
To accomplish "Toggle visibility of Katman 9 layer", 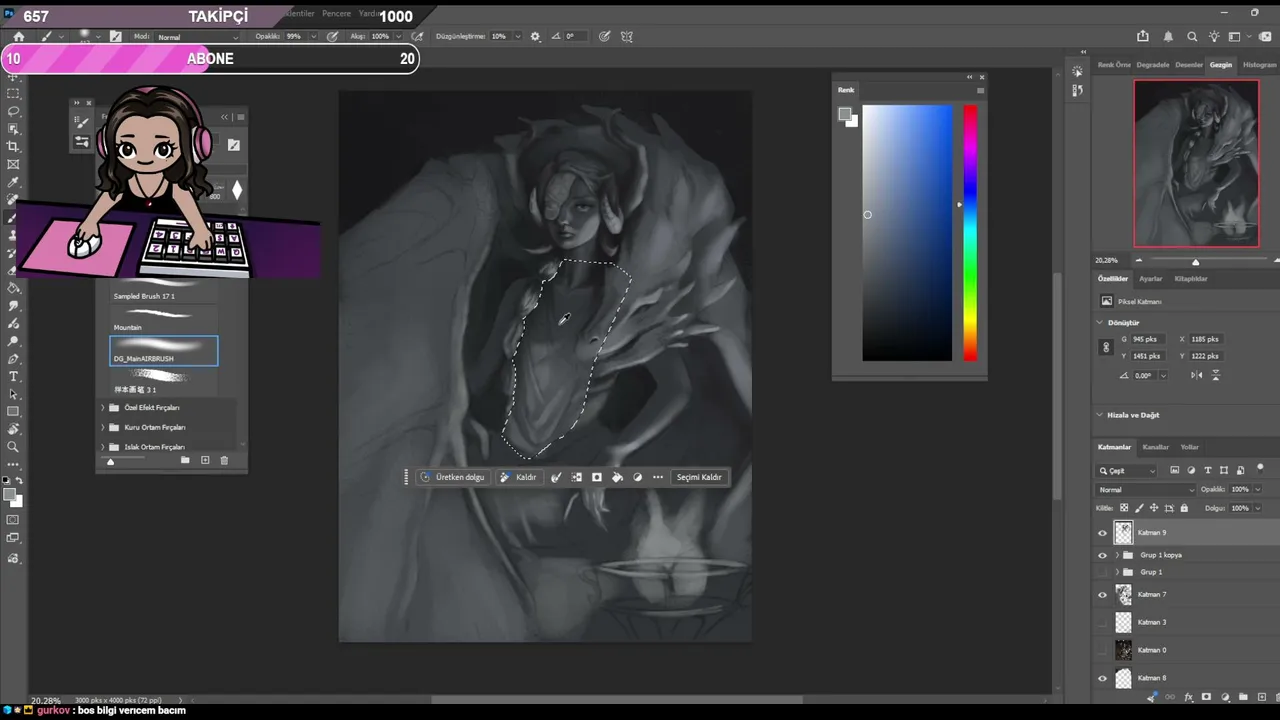I will 1102,533.
